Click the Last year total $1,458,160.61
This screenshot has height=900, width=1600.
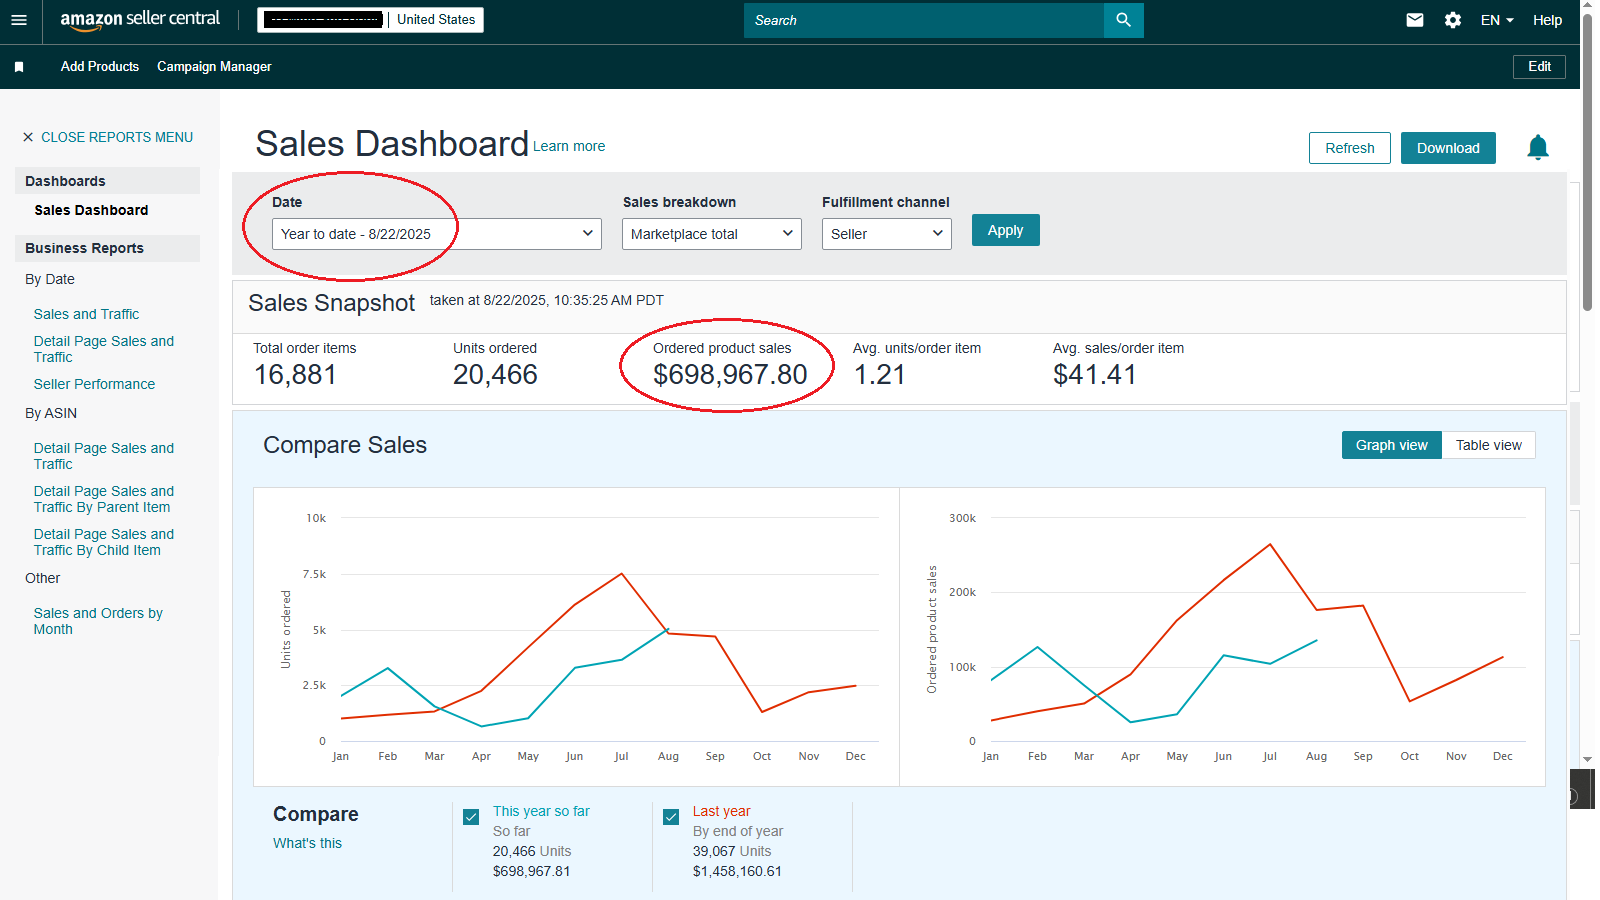click(737, 871)
